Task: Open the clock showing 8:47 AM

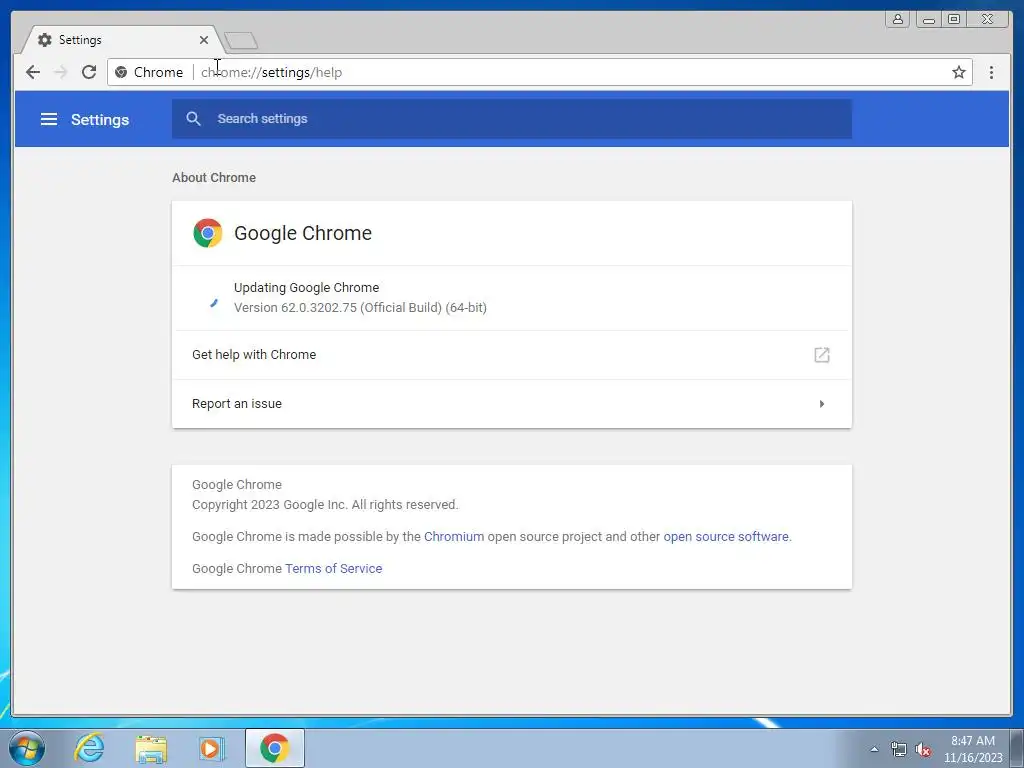Action: click(972, 749)
